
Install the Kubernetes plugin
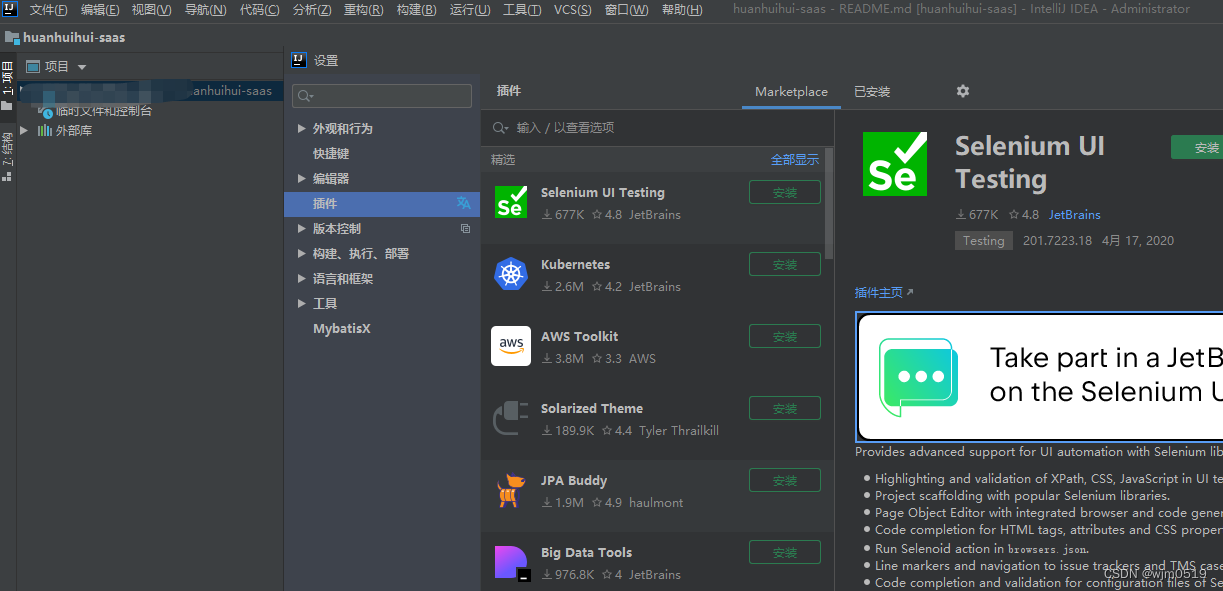click(x=785, y=264)
